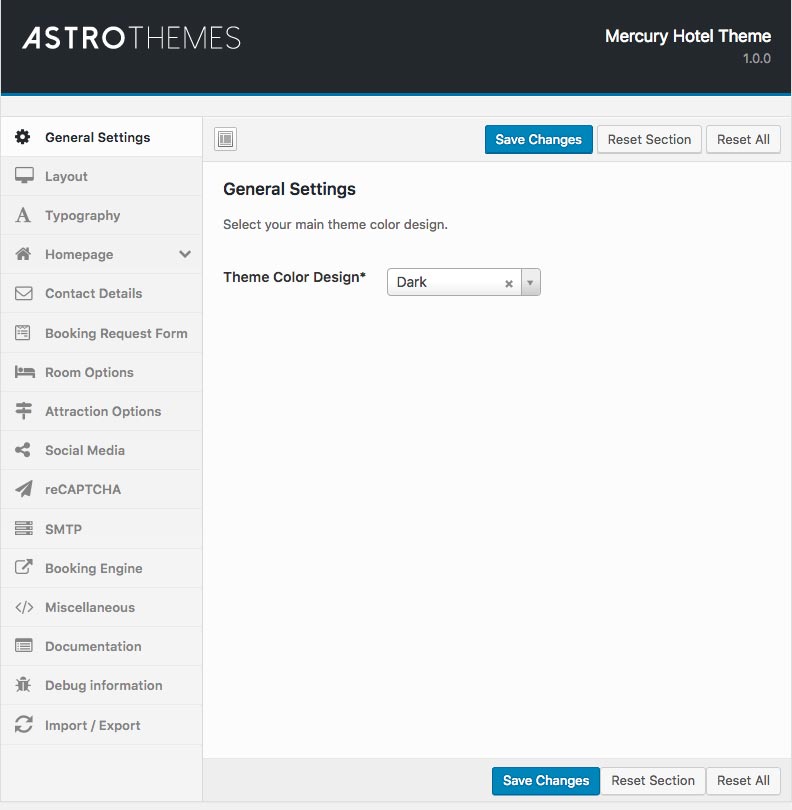792x810 pixels.
Task: Open the Documentation section
Action: (x=101, y=646)
